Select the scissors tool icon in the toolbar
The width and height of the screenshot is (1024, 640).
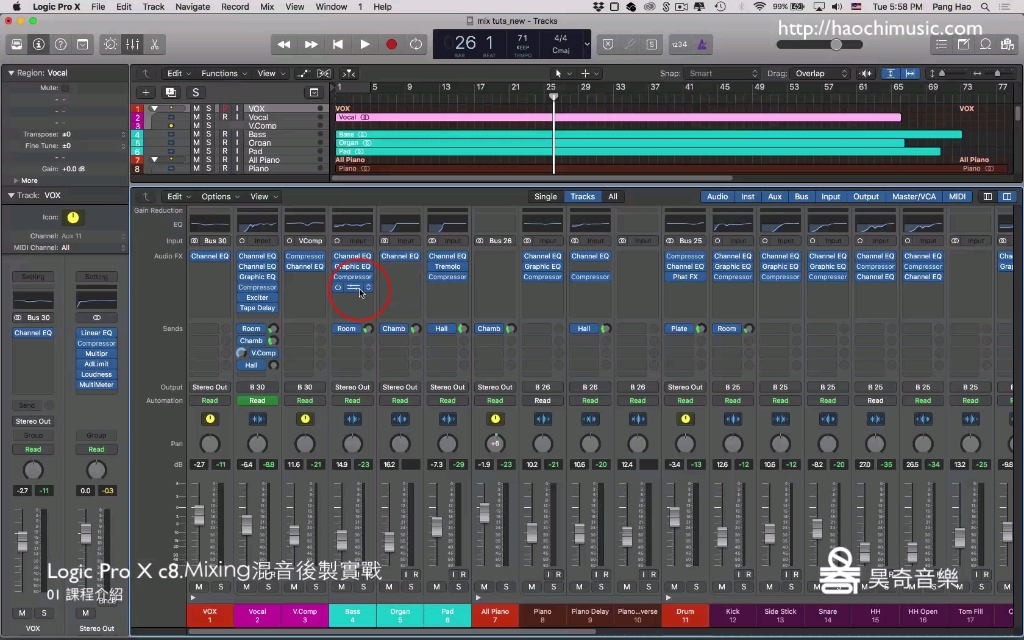click(x=154, y=46)
